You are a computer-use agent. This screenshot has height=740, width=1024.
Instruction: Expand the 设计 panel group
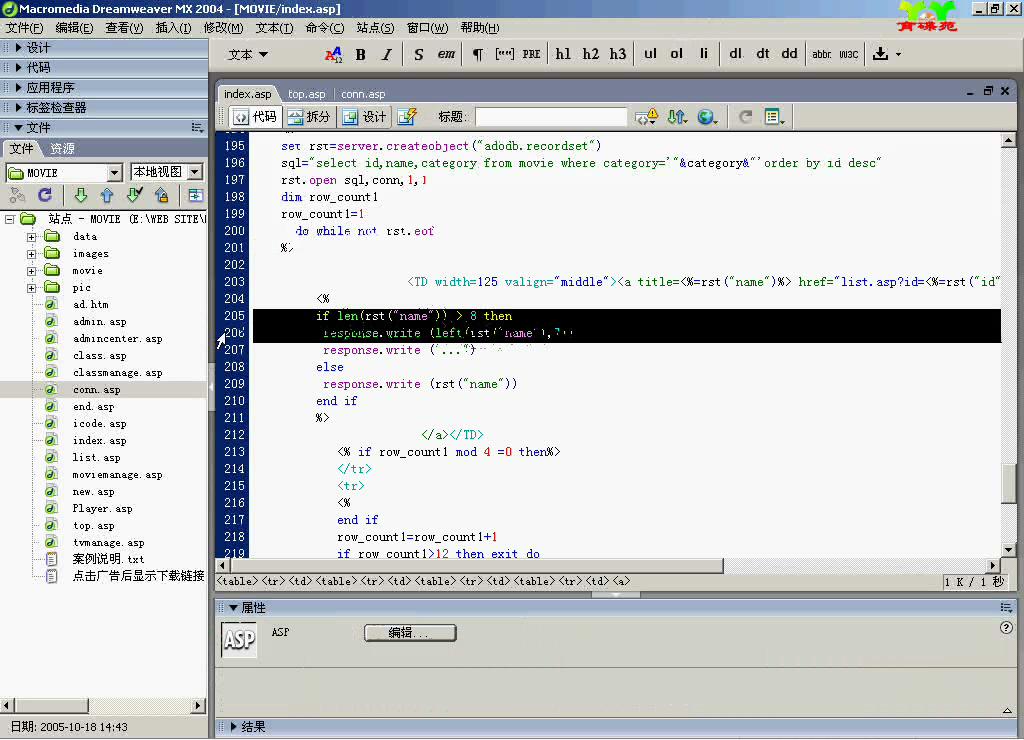(x=19, y=48)
